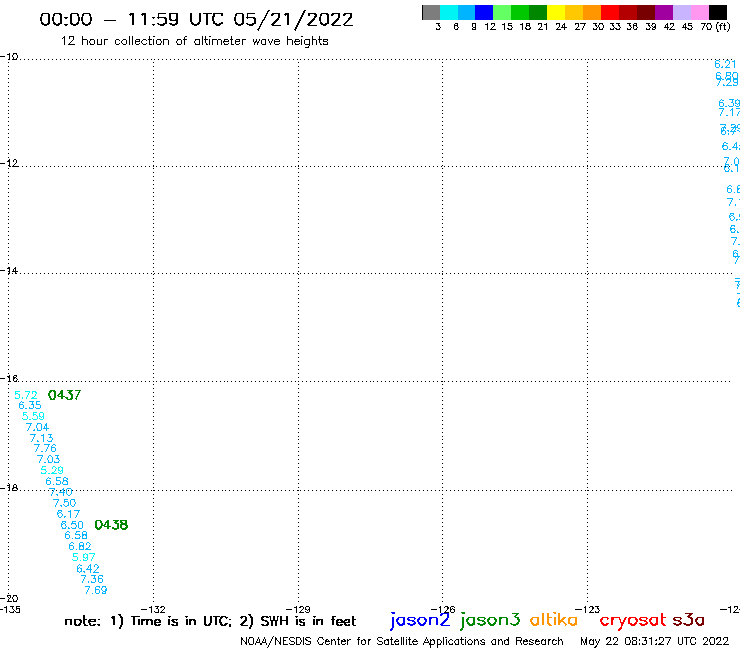Viewport: 740px width, 650px height.
Task: Click the wave height value 7.76
Action: [45, 448]
